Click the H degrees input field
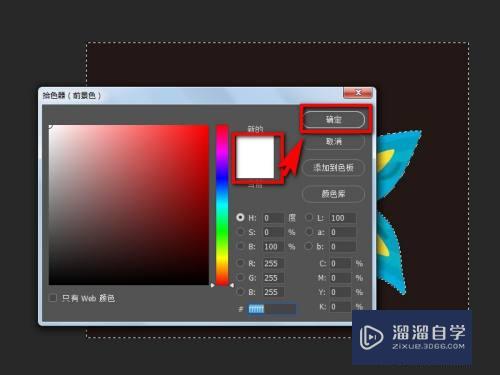 [x=273, y=218]
